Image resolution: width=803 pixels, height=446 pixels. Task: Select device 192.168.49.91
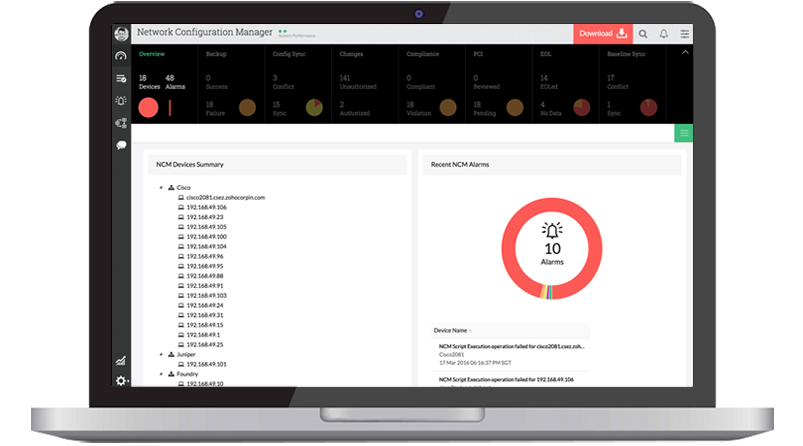click(204, 286)
